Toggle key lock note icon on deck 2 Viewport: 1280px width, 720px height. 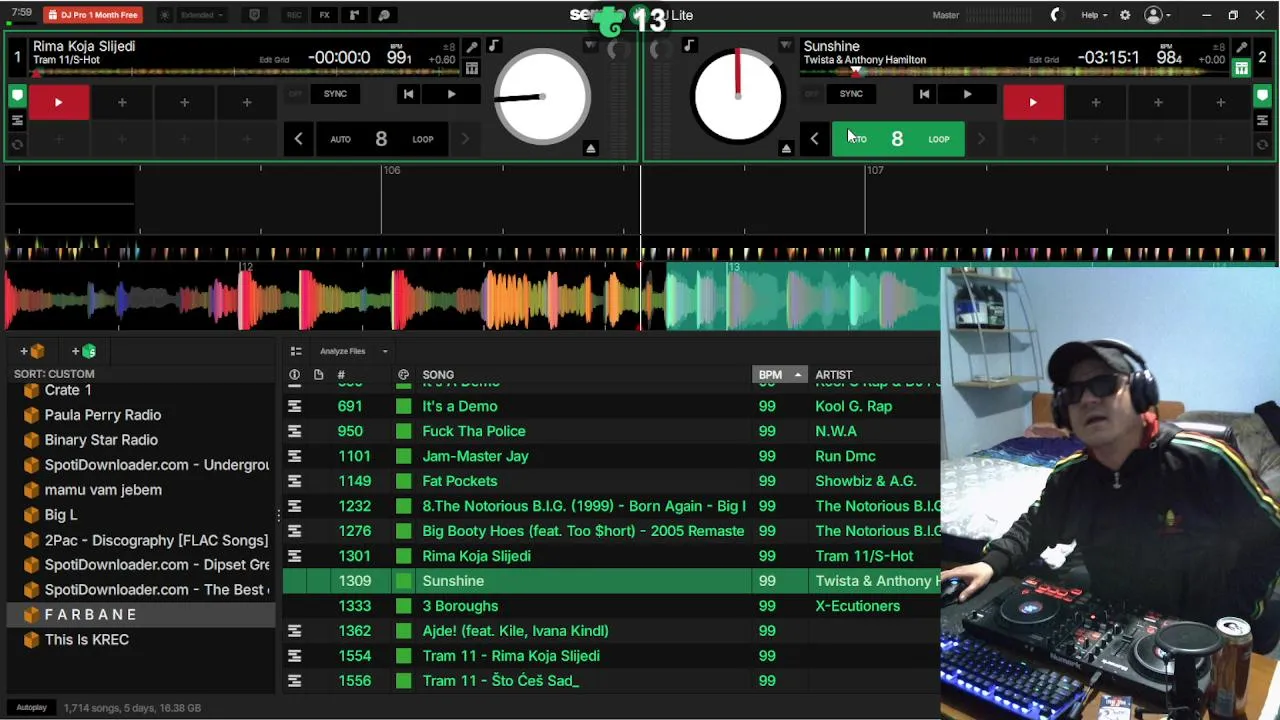(689, 45)
